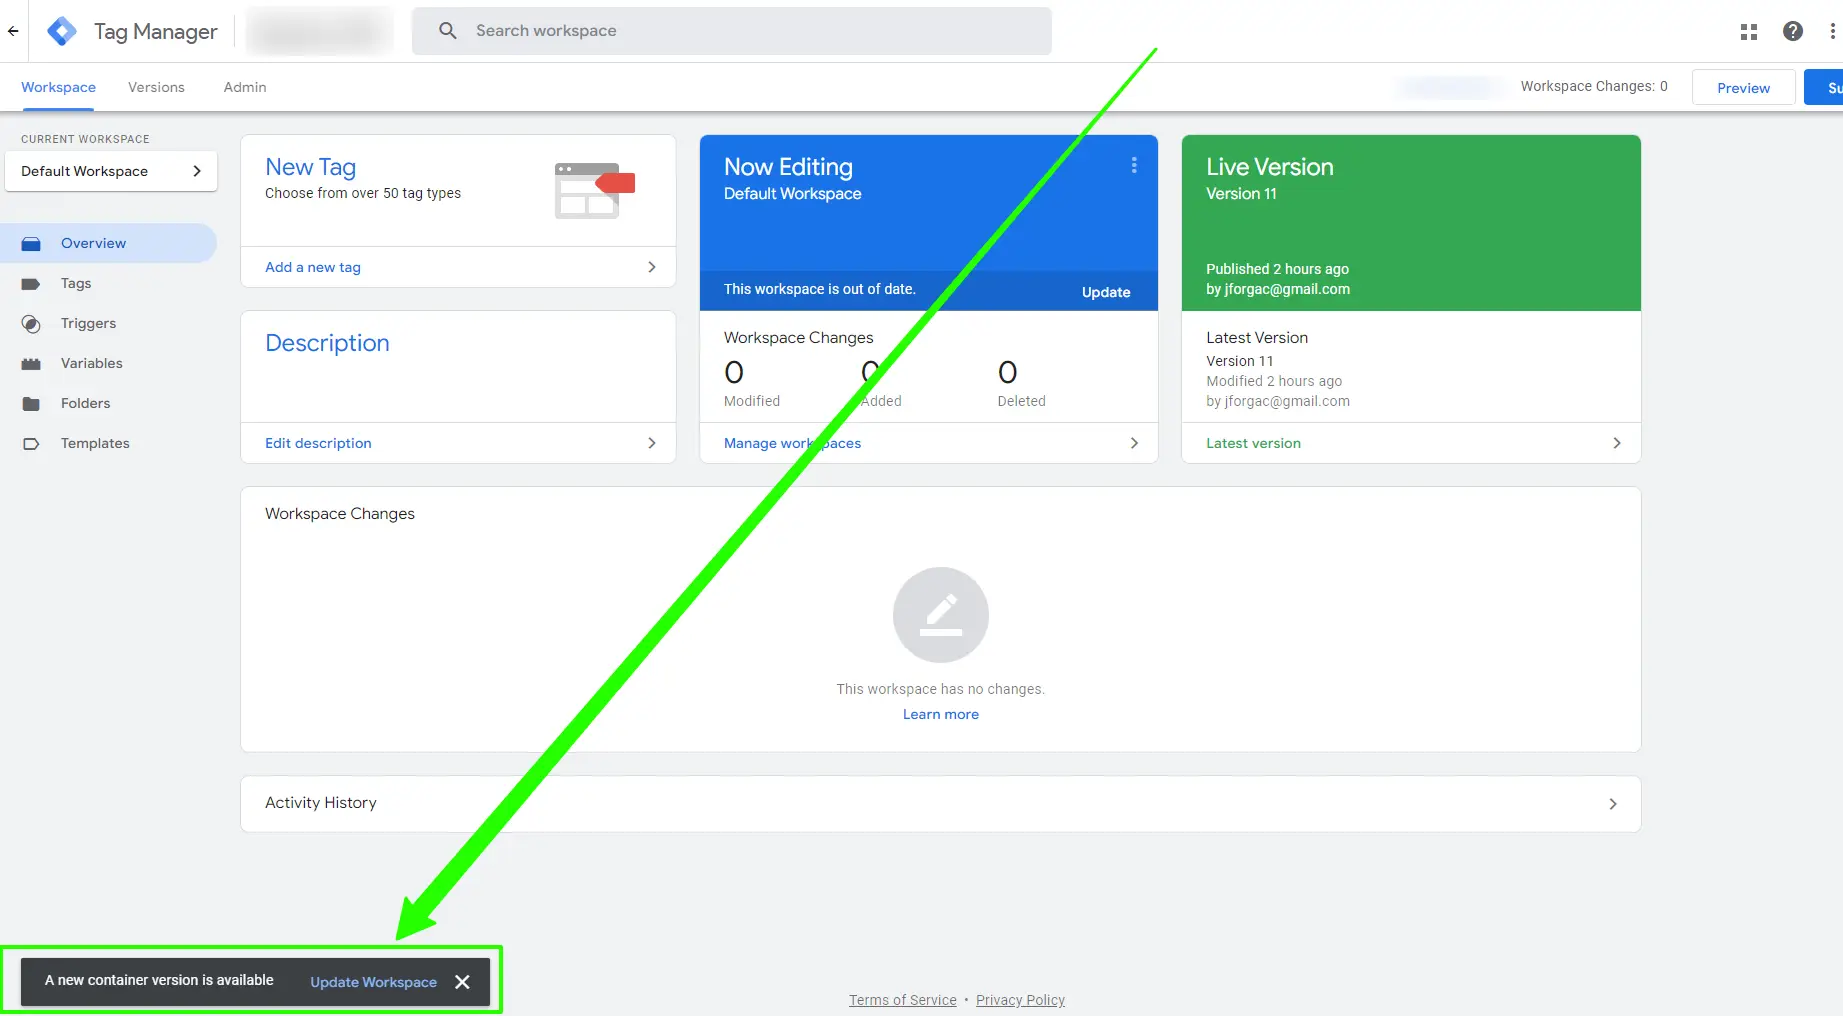This screenshot has width=1843, height=1016.
Task: Click the Folders sidebar icon
Action: (31, 404)
